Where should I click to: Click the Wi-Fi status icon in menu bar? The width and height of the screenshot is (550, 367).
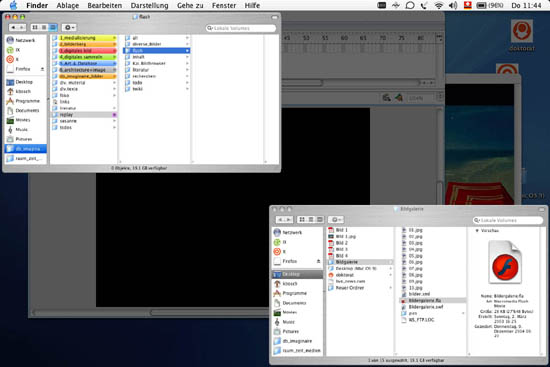click(x=438, y=5)
